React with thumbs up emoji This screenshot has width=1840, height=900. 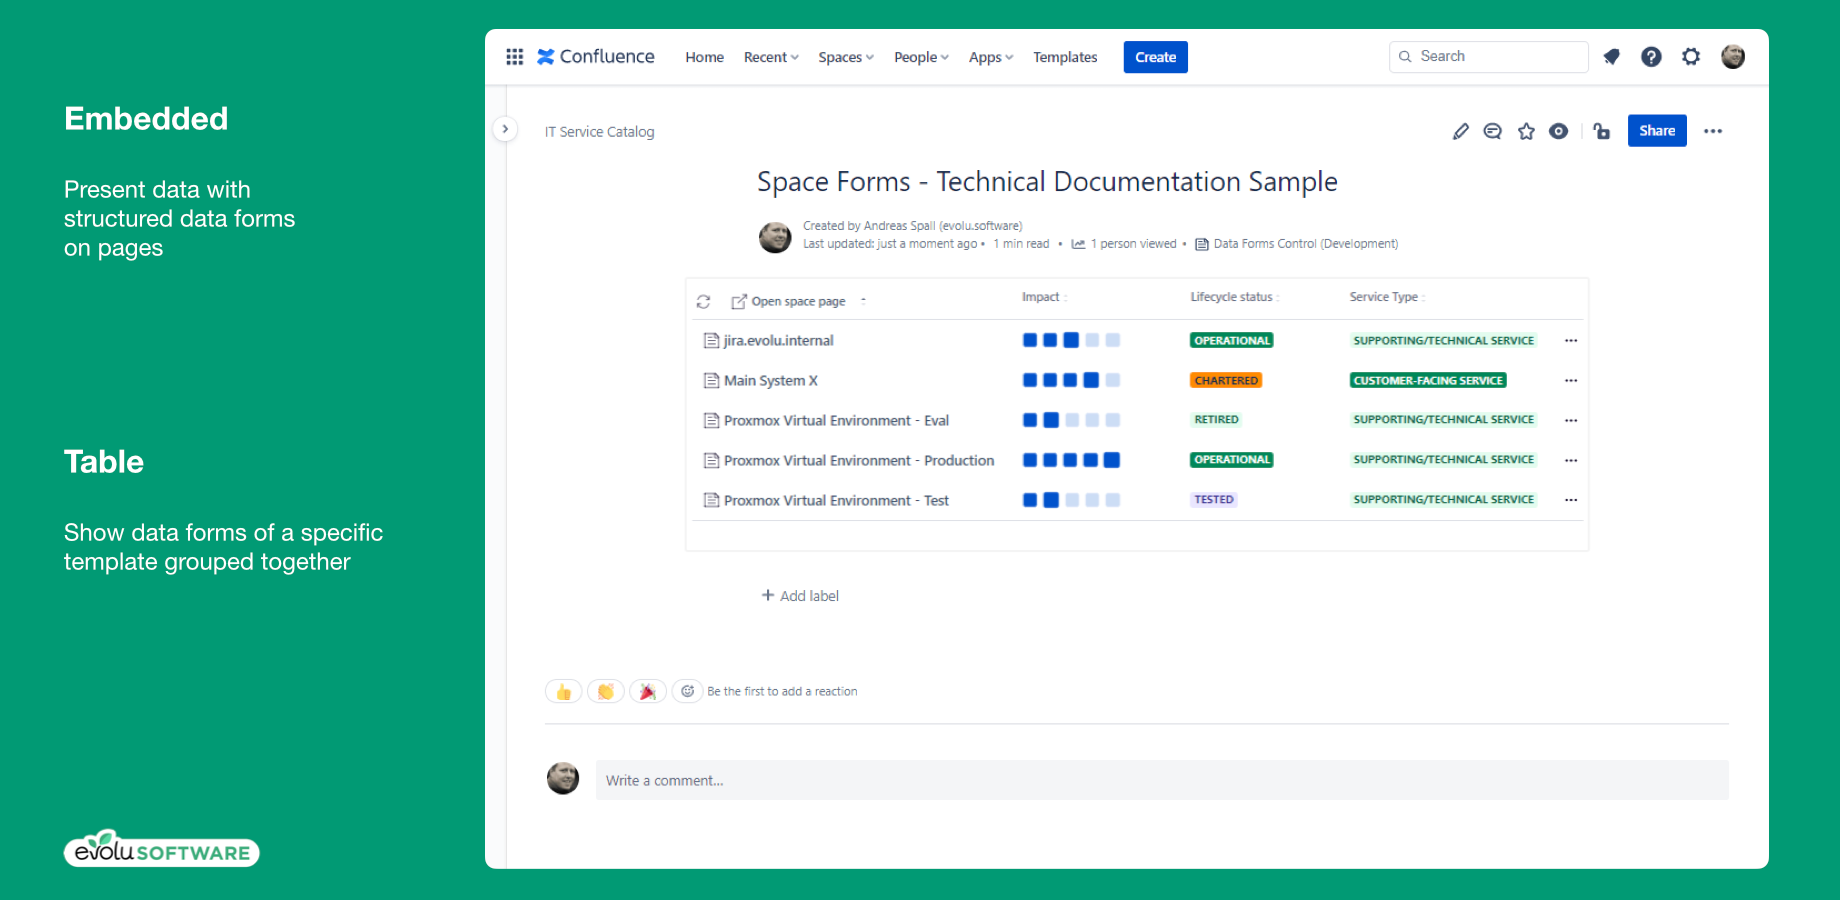564,691
